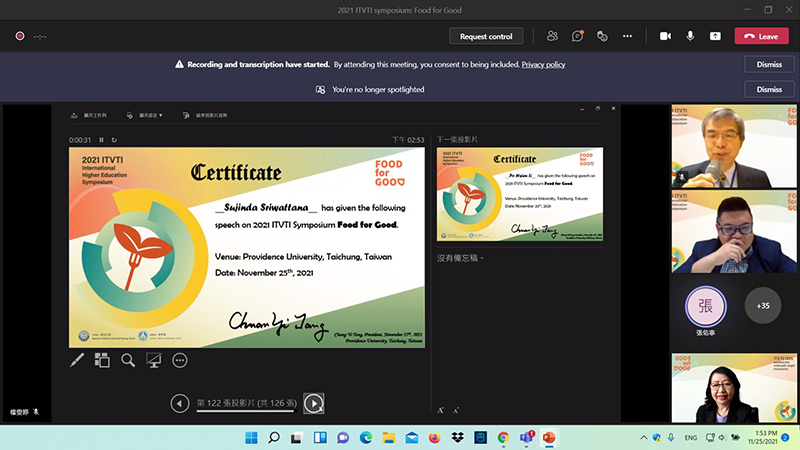The width and height of the screenshot is (800, 450).
Task: Open Dropbox from the taskbar
Action: click(457, 437)
